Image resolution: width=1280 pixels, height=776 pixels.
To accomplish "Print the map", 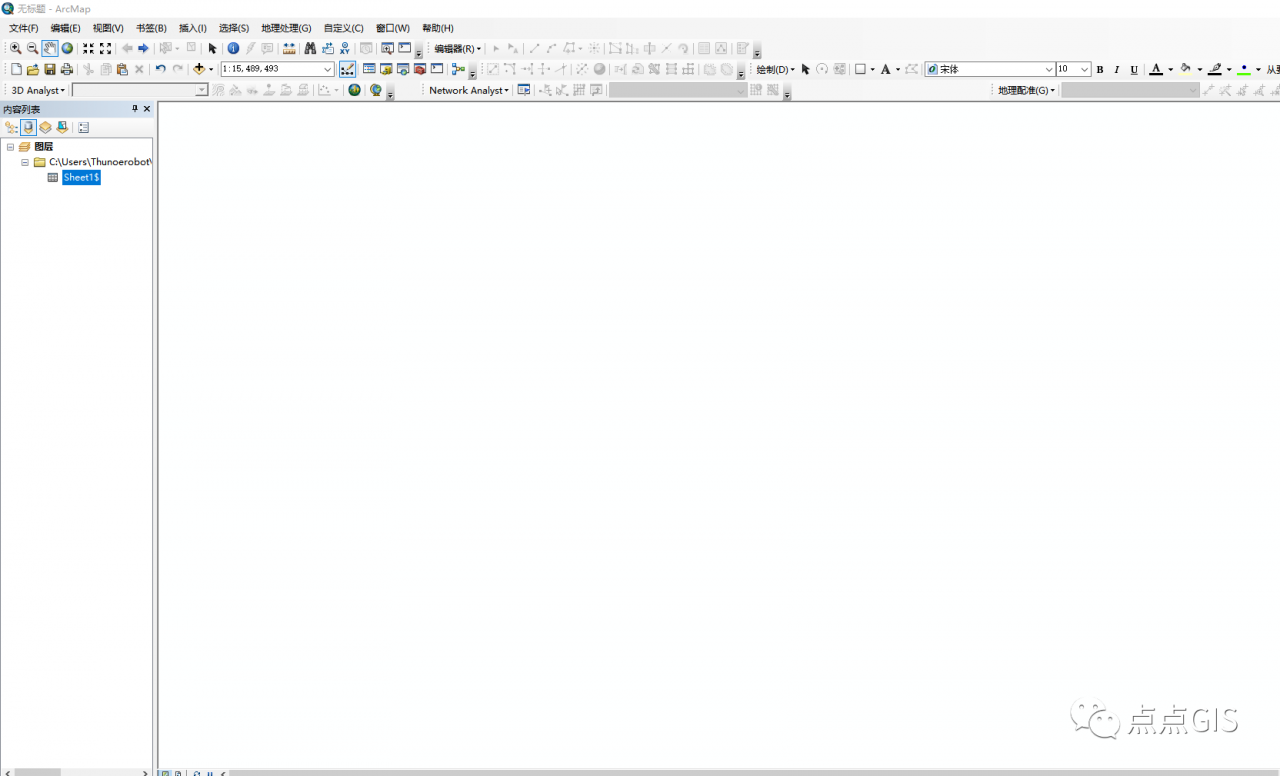I will coord(67,69).
